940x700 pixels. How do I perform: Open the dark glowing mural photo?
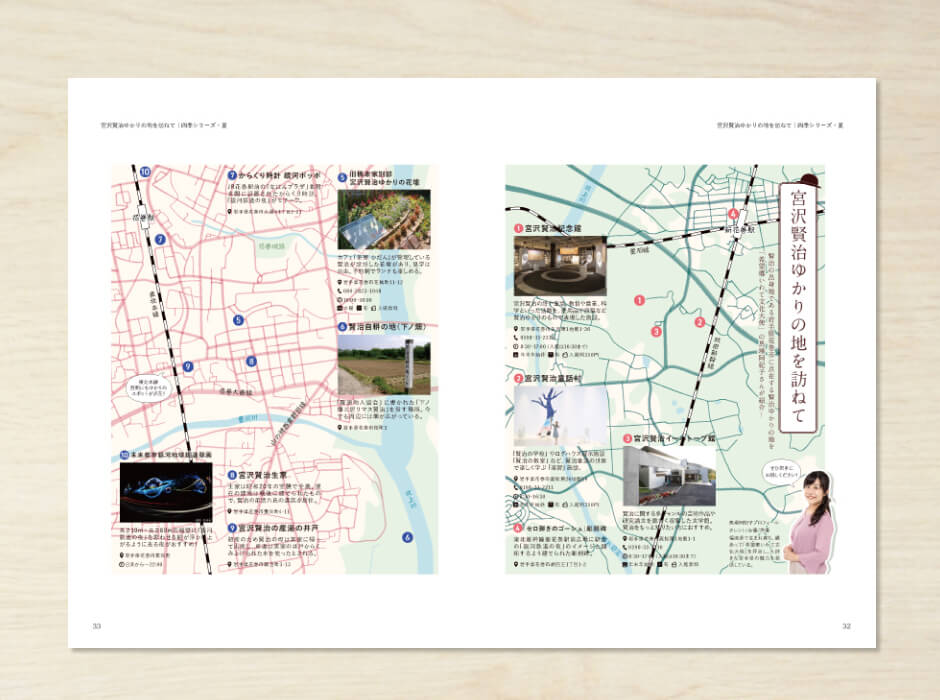(x=165, y=492)
